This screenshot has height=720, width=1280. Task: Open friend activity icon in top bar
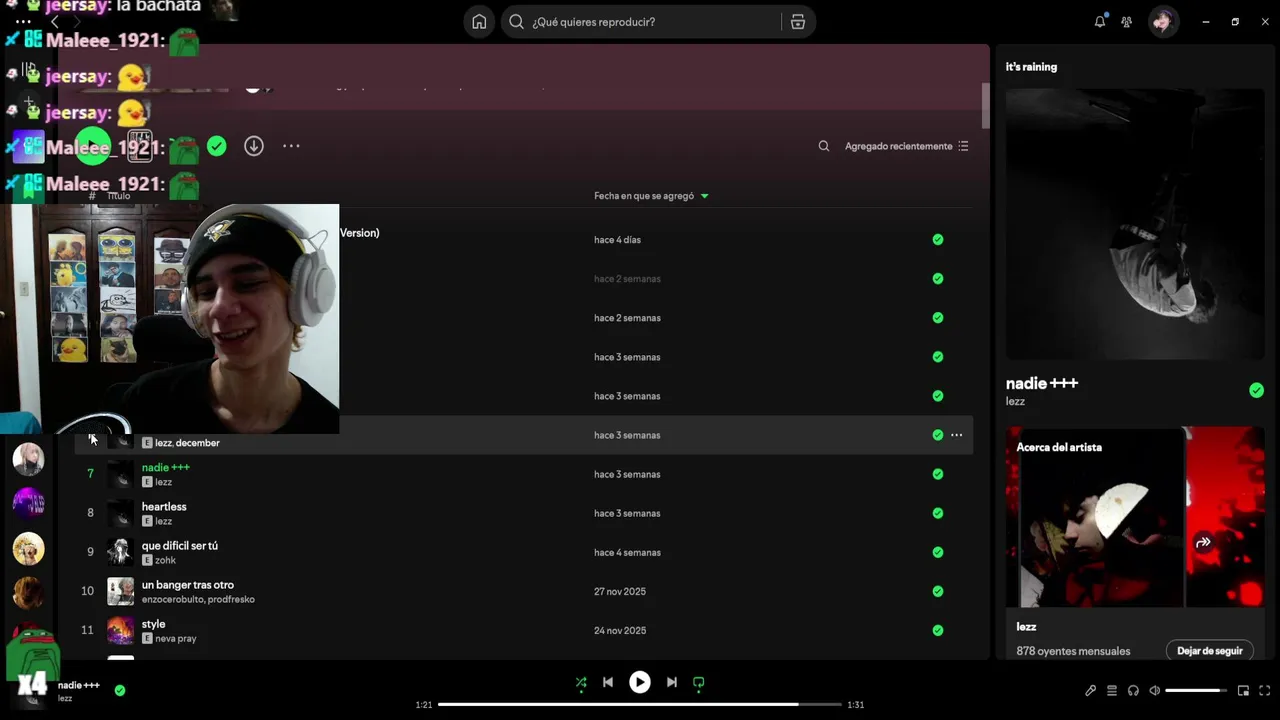pos(1127,22)
